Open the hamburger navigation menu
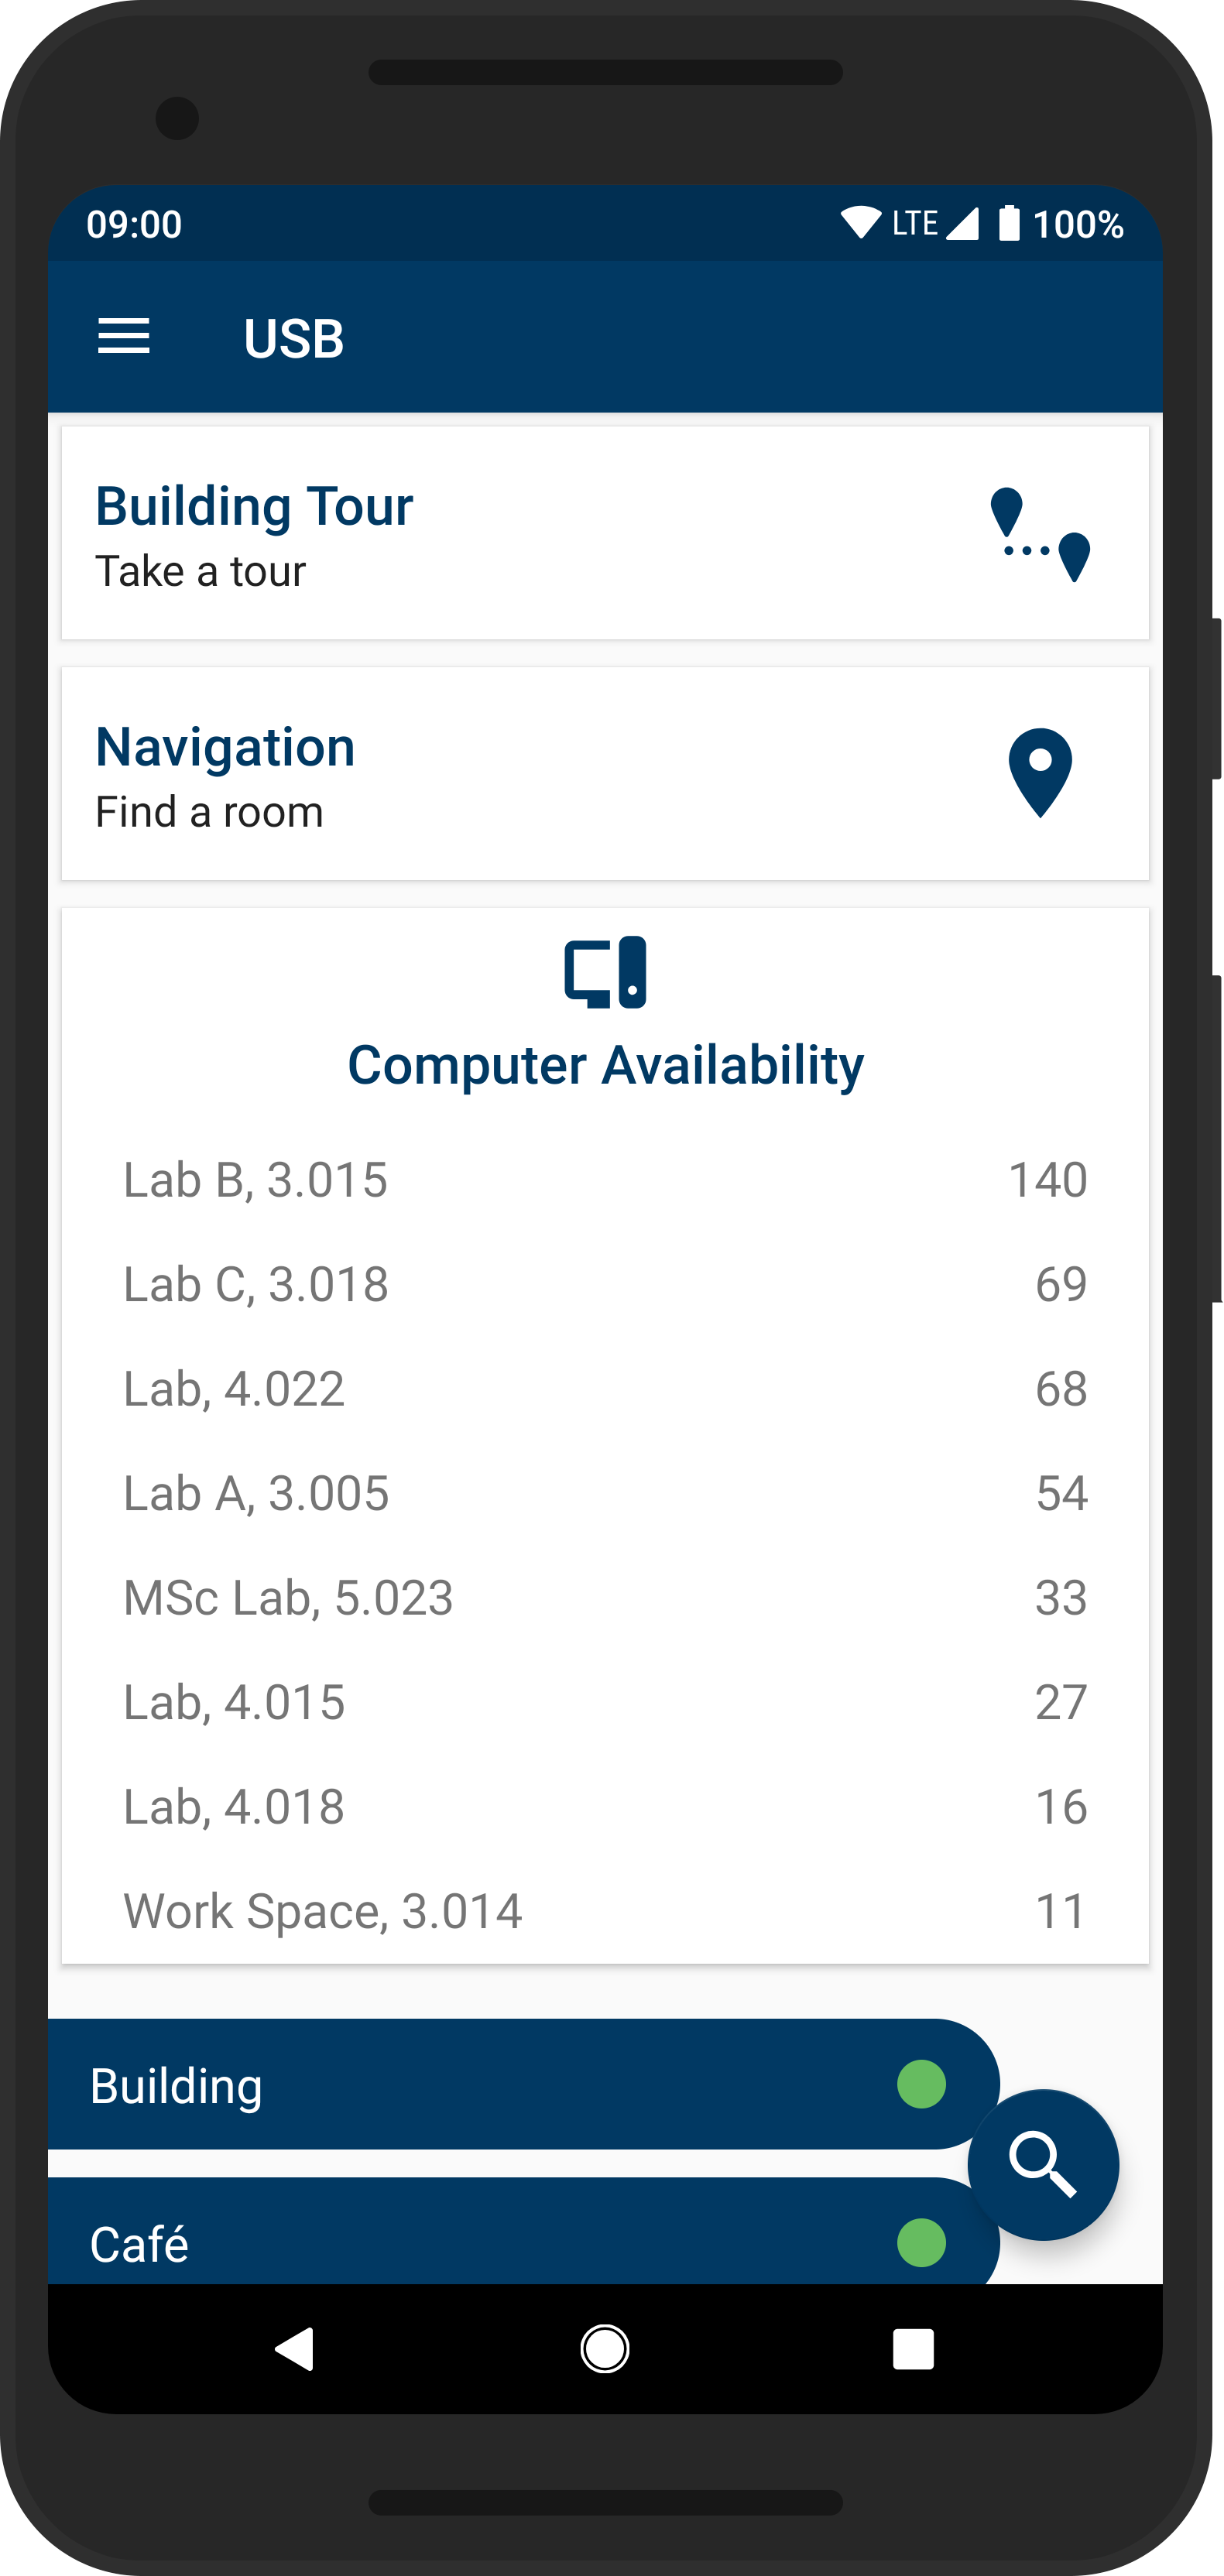 [124, 337]
